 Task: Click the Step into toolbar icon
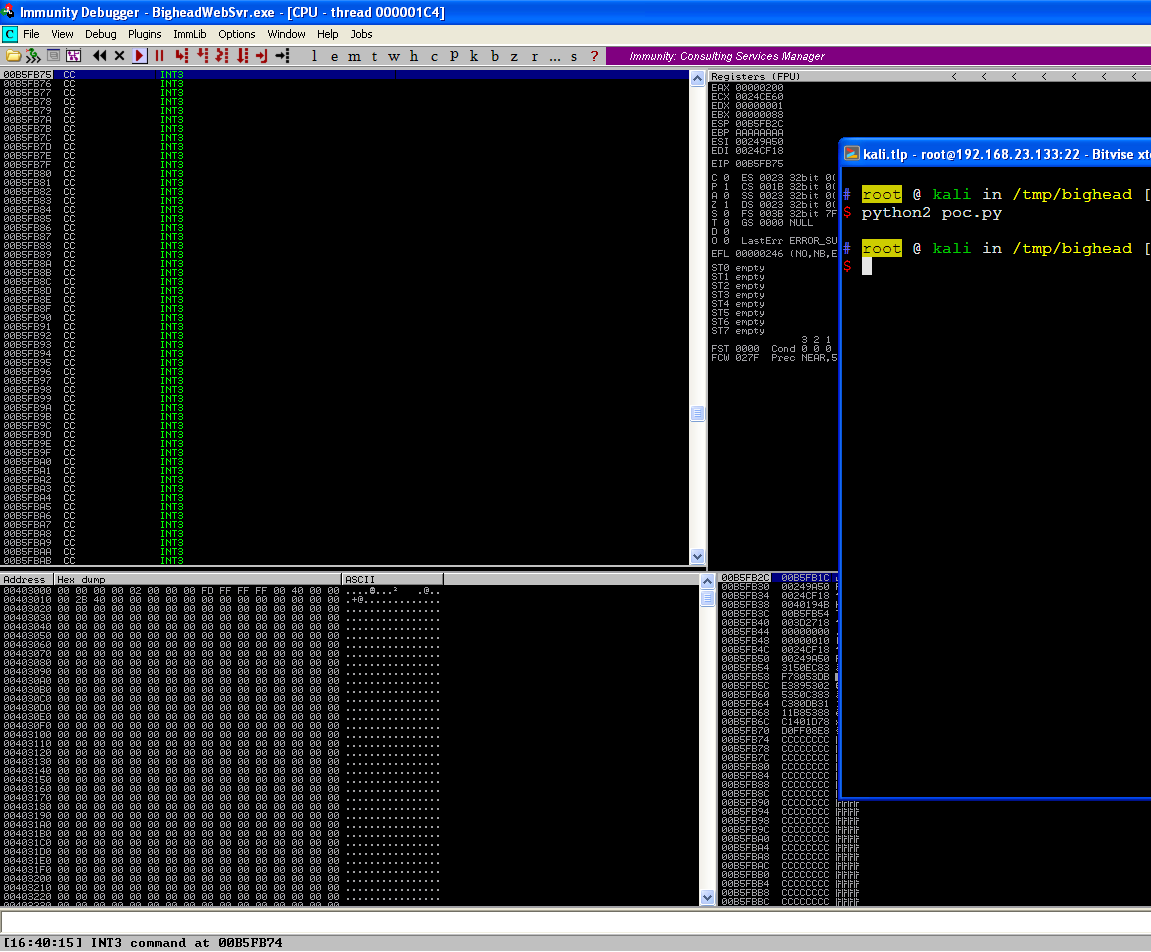(x=182, y=56)
